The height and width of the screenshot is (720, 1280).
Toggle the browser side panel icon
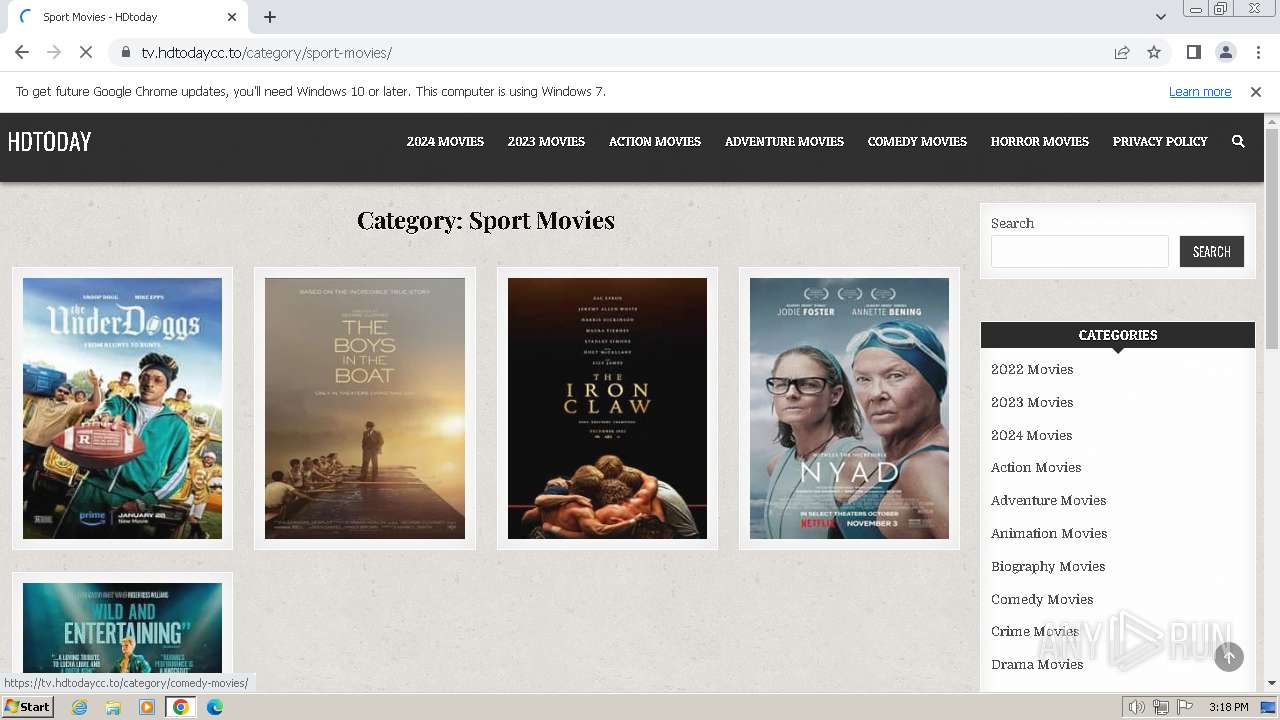(x=1193, y=52)
